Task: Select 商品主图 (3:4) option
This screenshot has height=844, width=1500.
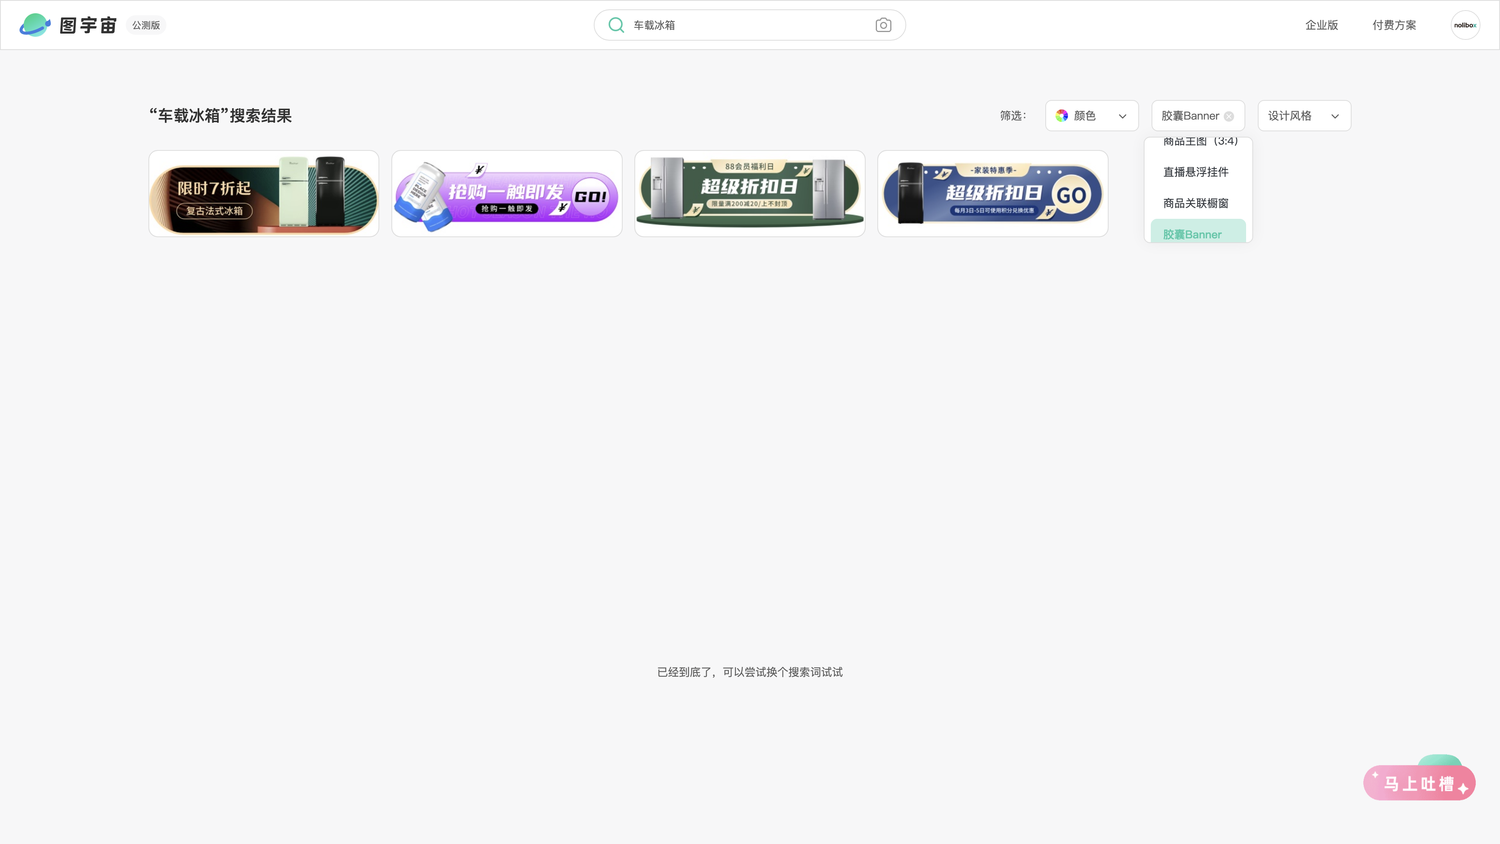Action: pyautogui.click(x=1198, y=143)
